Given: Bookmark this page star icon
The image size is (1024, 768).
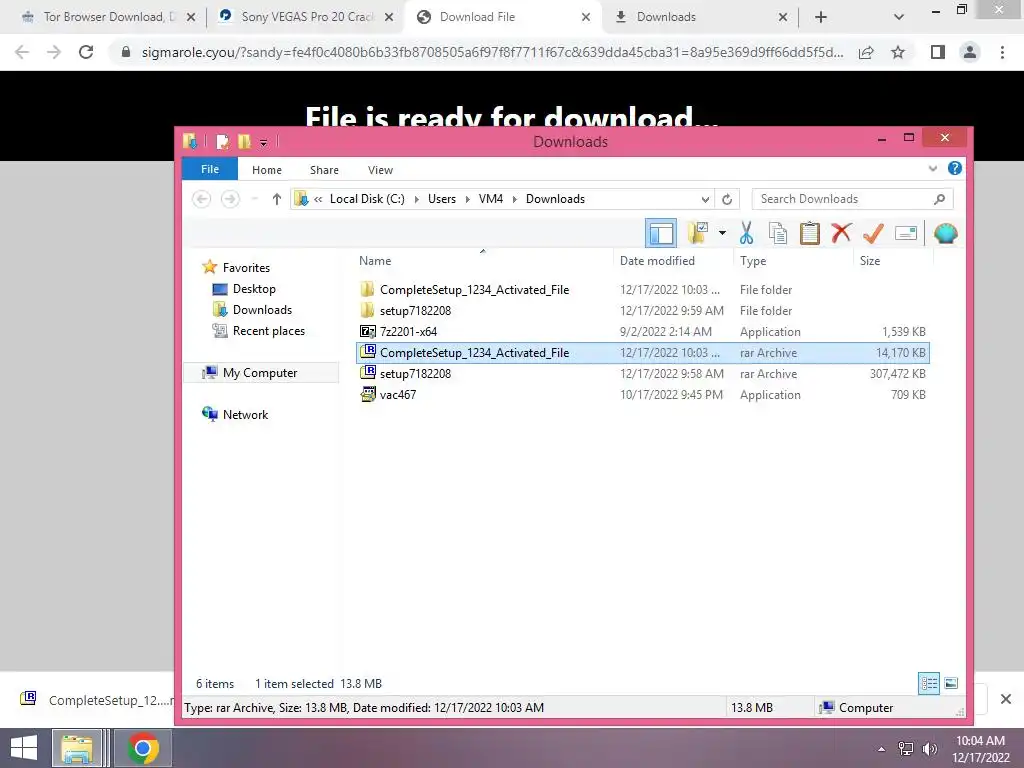Looking at the screenshot, I should point(898,52).
